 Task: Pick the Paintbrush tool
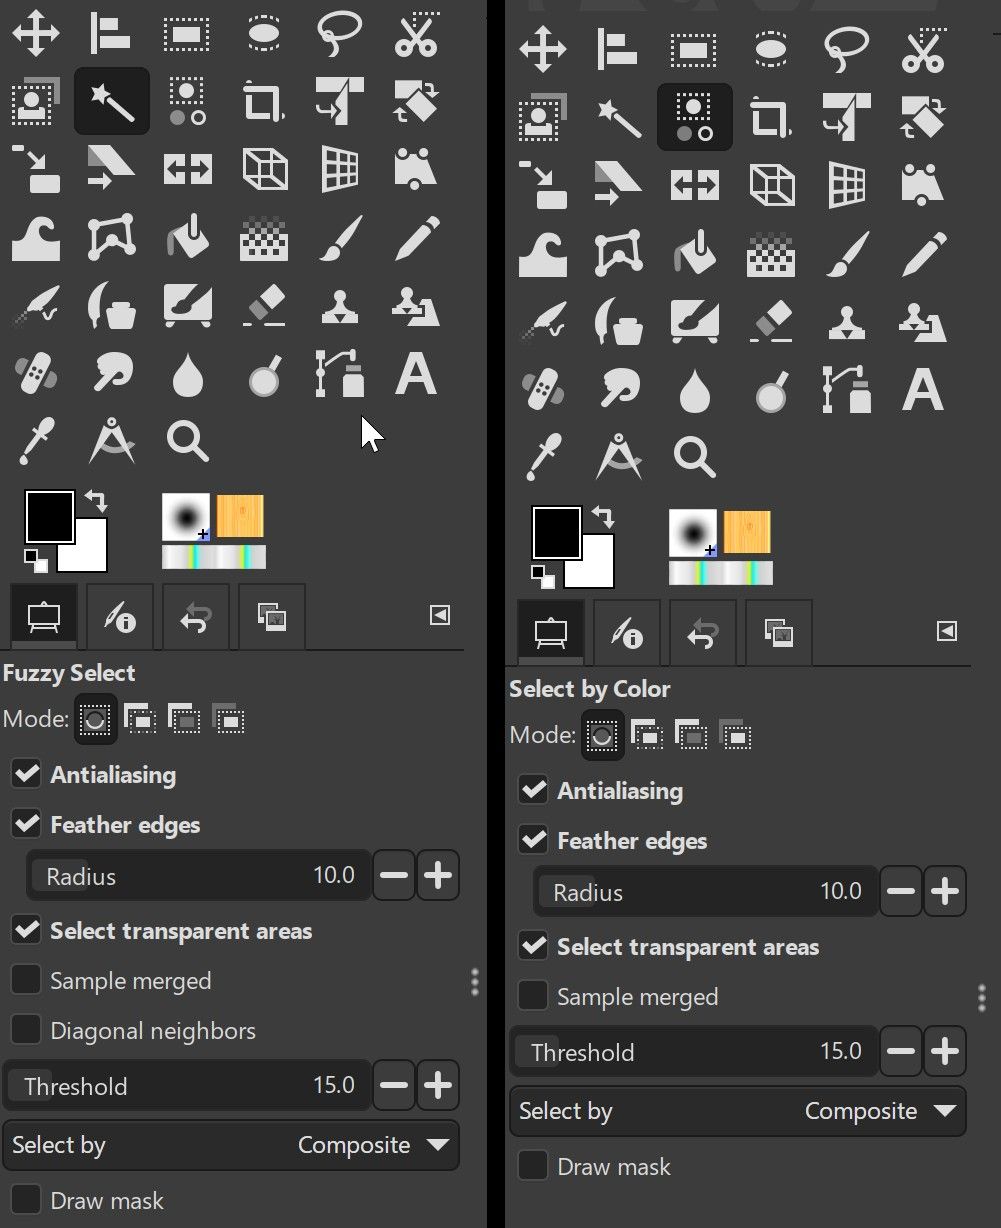[340, 238]
